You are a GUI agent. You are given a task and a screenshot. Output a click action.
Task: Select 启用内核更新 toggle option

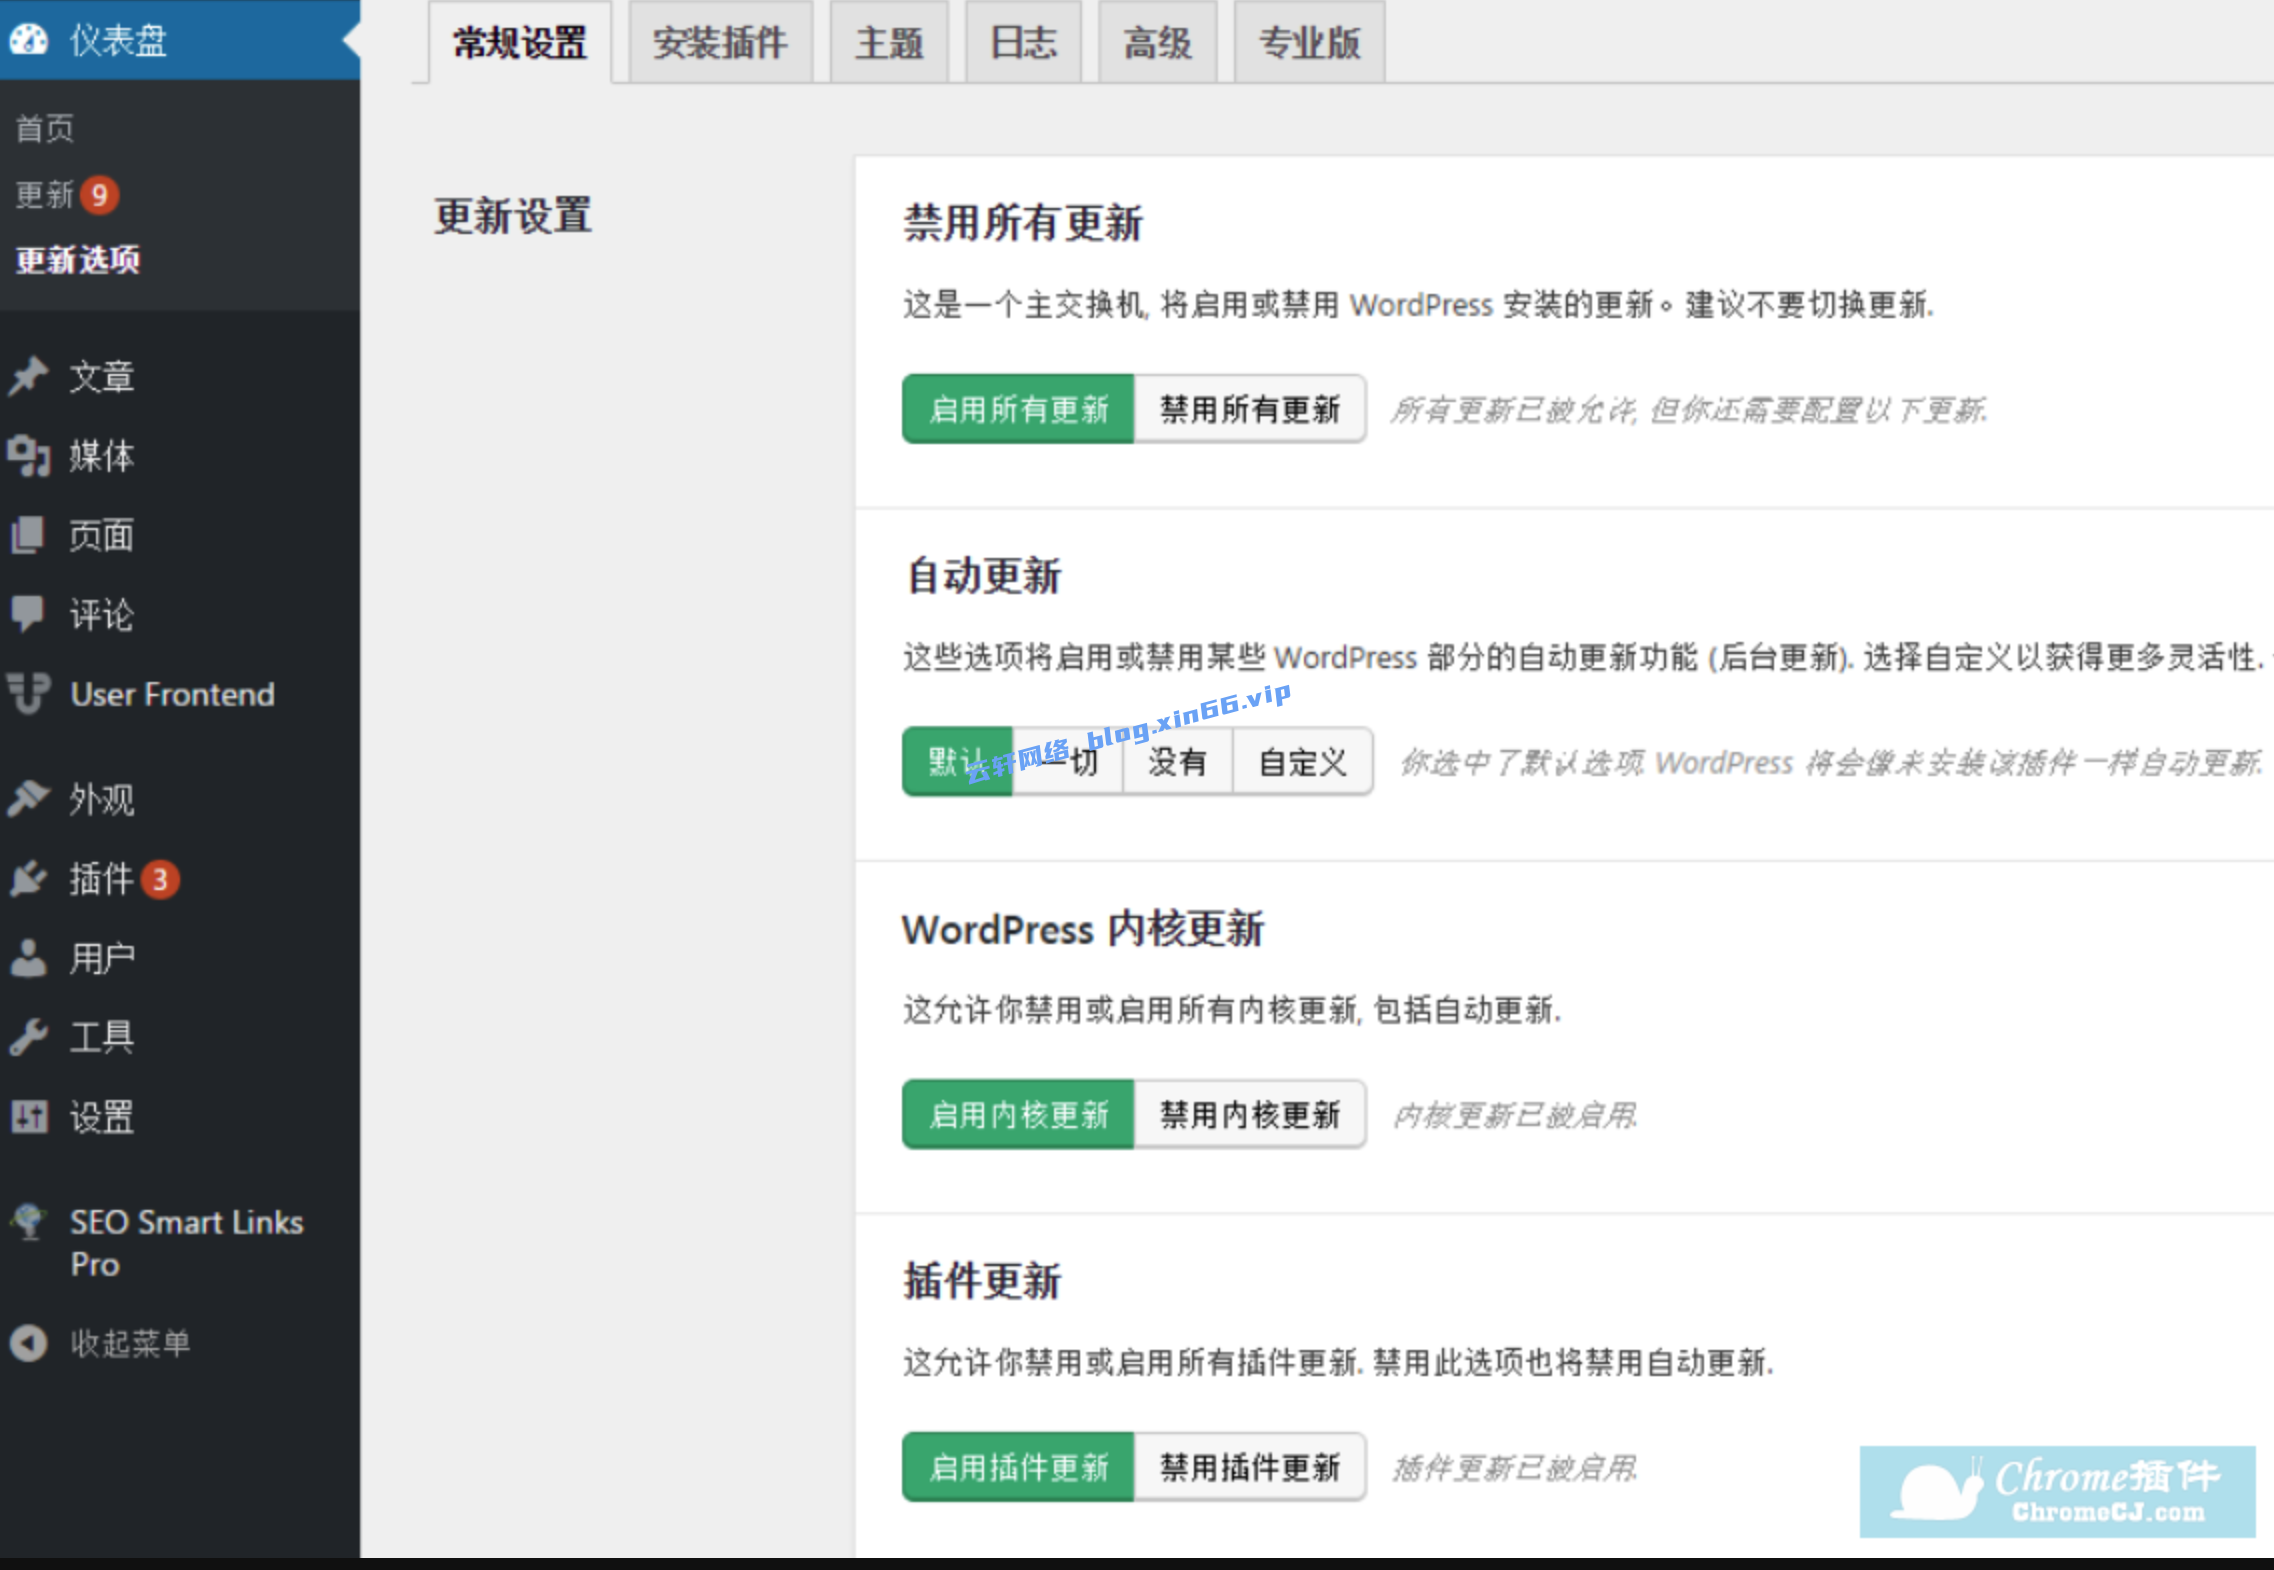coord(1018,1114)
